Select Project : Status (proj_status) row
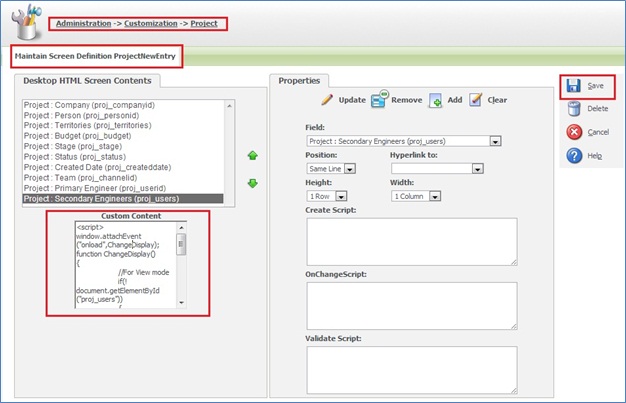This screenshot has height=403, width=626. 123,157
